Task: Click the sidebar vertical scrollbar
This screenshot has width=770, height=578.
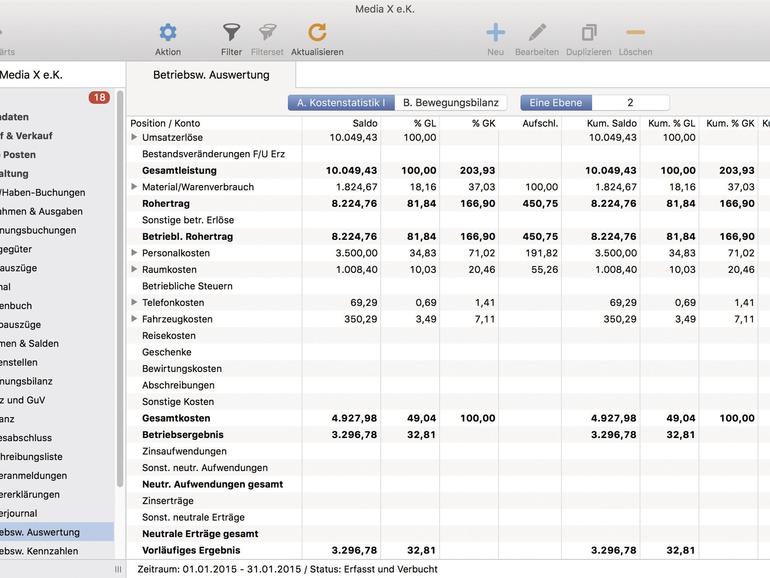Action: (x=120, y=289)
